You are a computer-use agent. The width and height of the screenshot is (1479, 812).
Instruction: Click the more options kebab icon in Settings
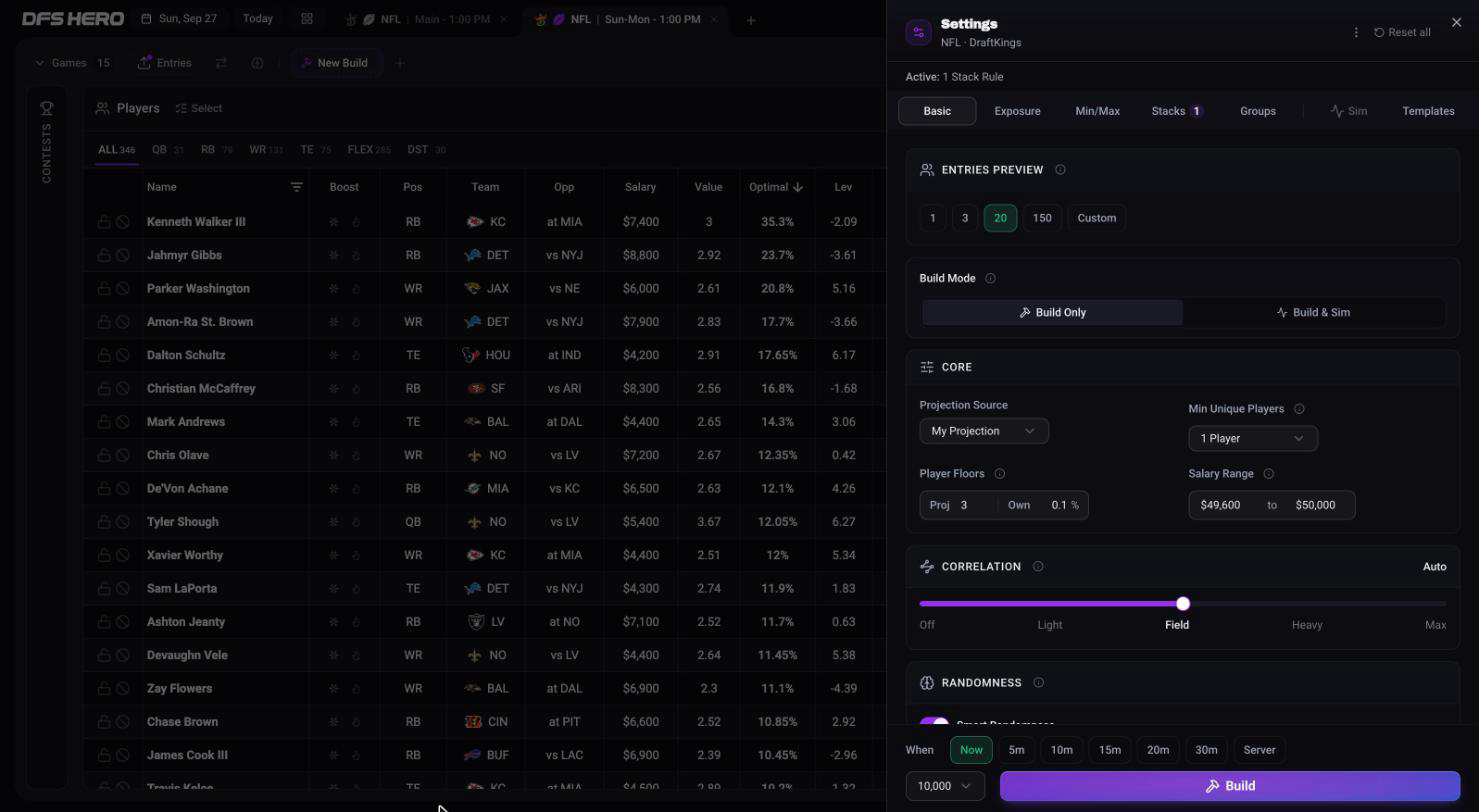(1356, 33)
